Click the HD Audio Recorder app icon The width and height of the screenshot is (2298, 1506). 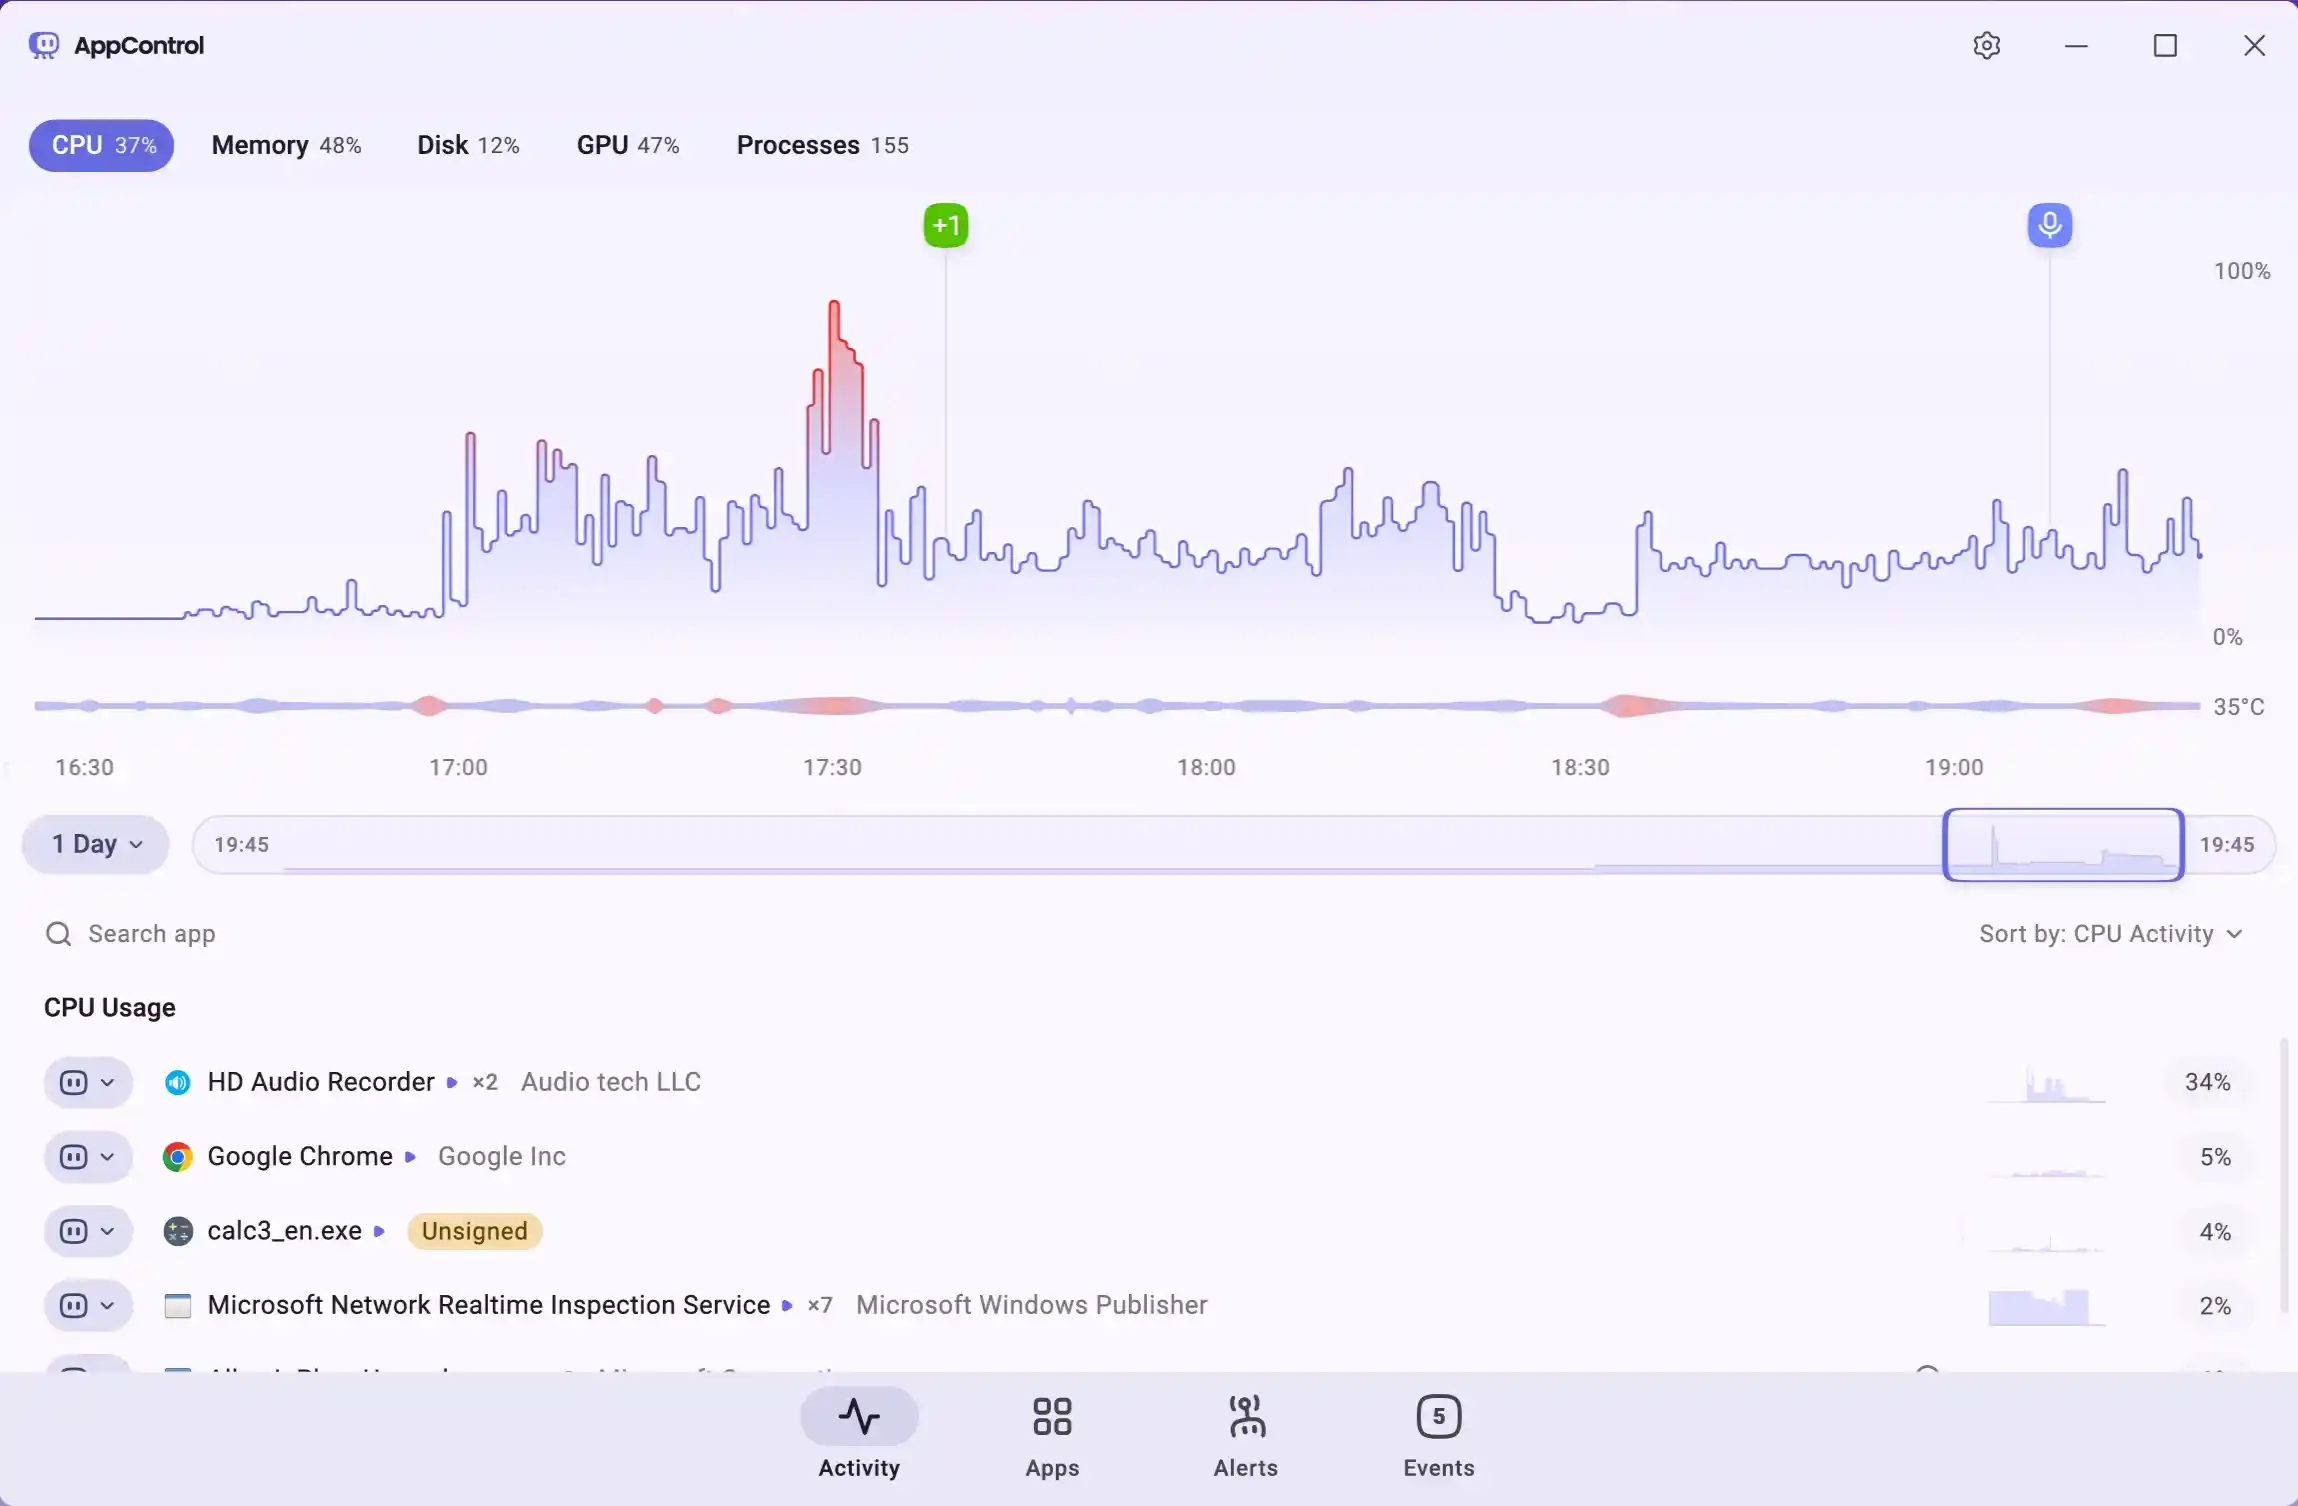[178, 1082]
